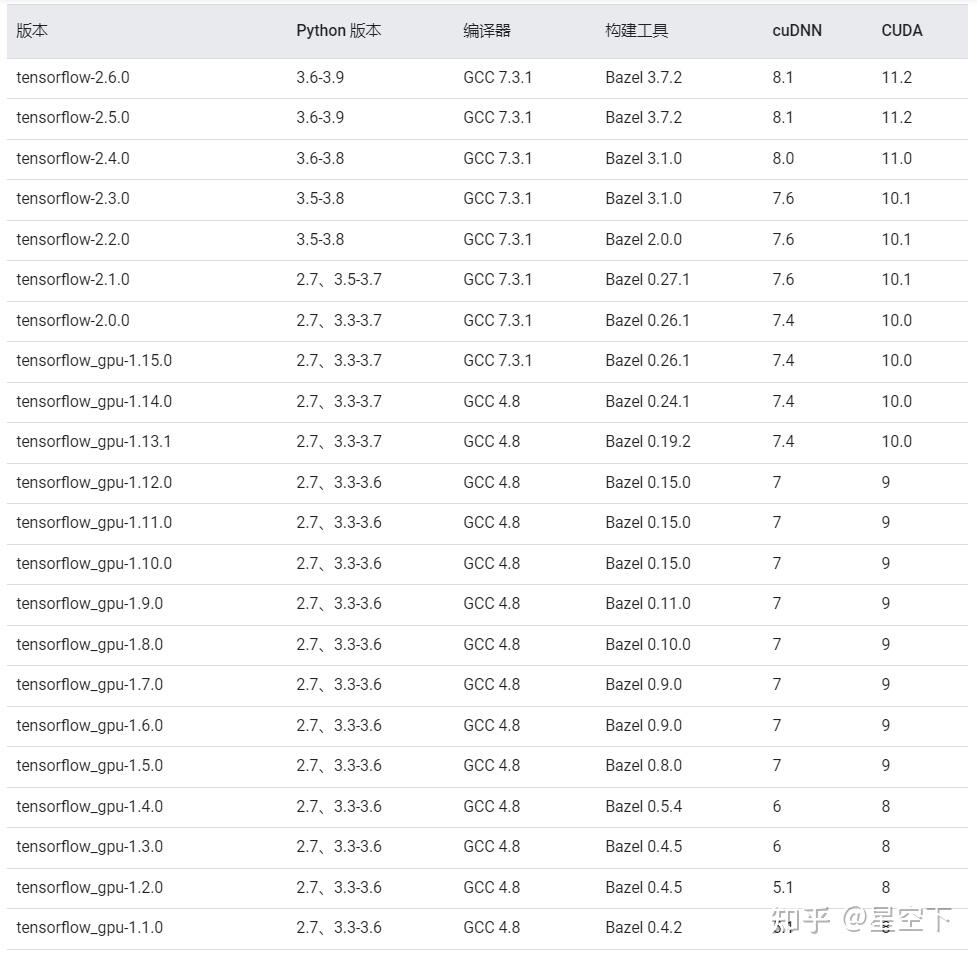Select cuDNN 7.4 in tensorflow_gpu-1.13.1 row
Screen dimensions: 977x959
click(x=783, y=441)
